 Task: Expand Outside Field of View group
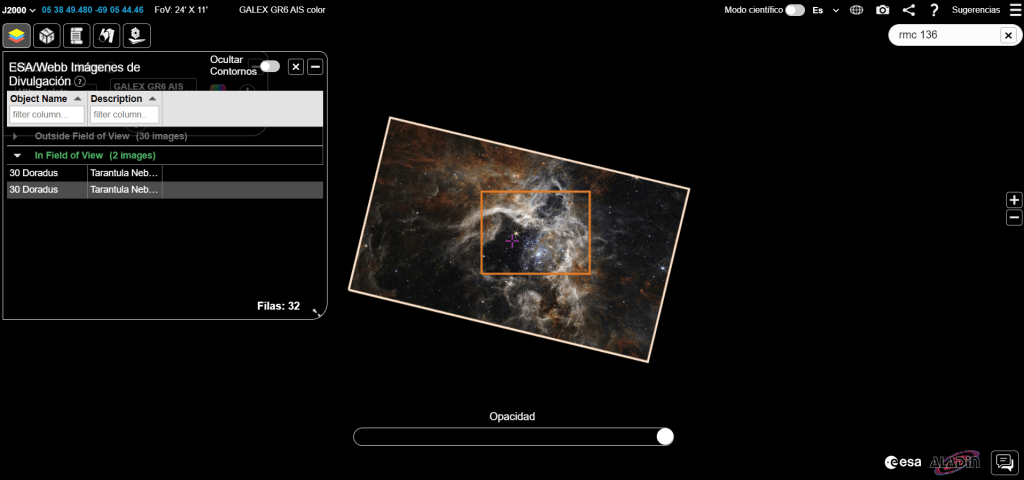16,136
